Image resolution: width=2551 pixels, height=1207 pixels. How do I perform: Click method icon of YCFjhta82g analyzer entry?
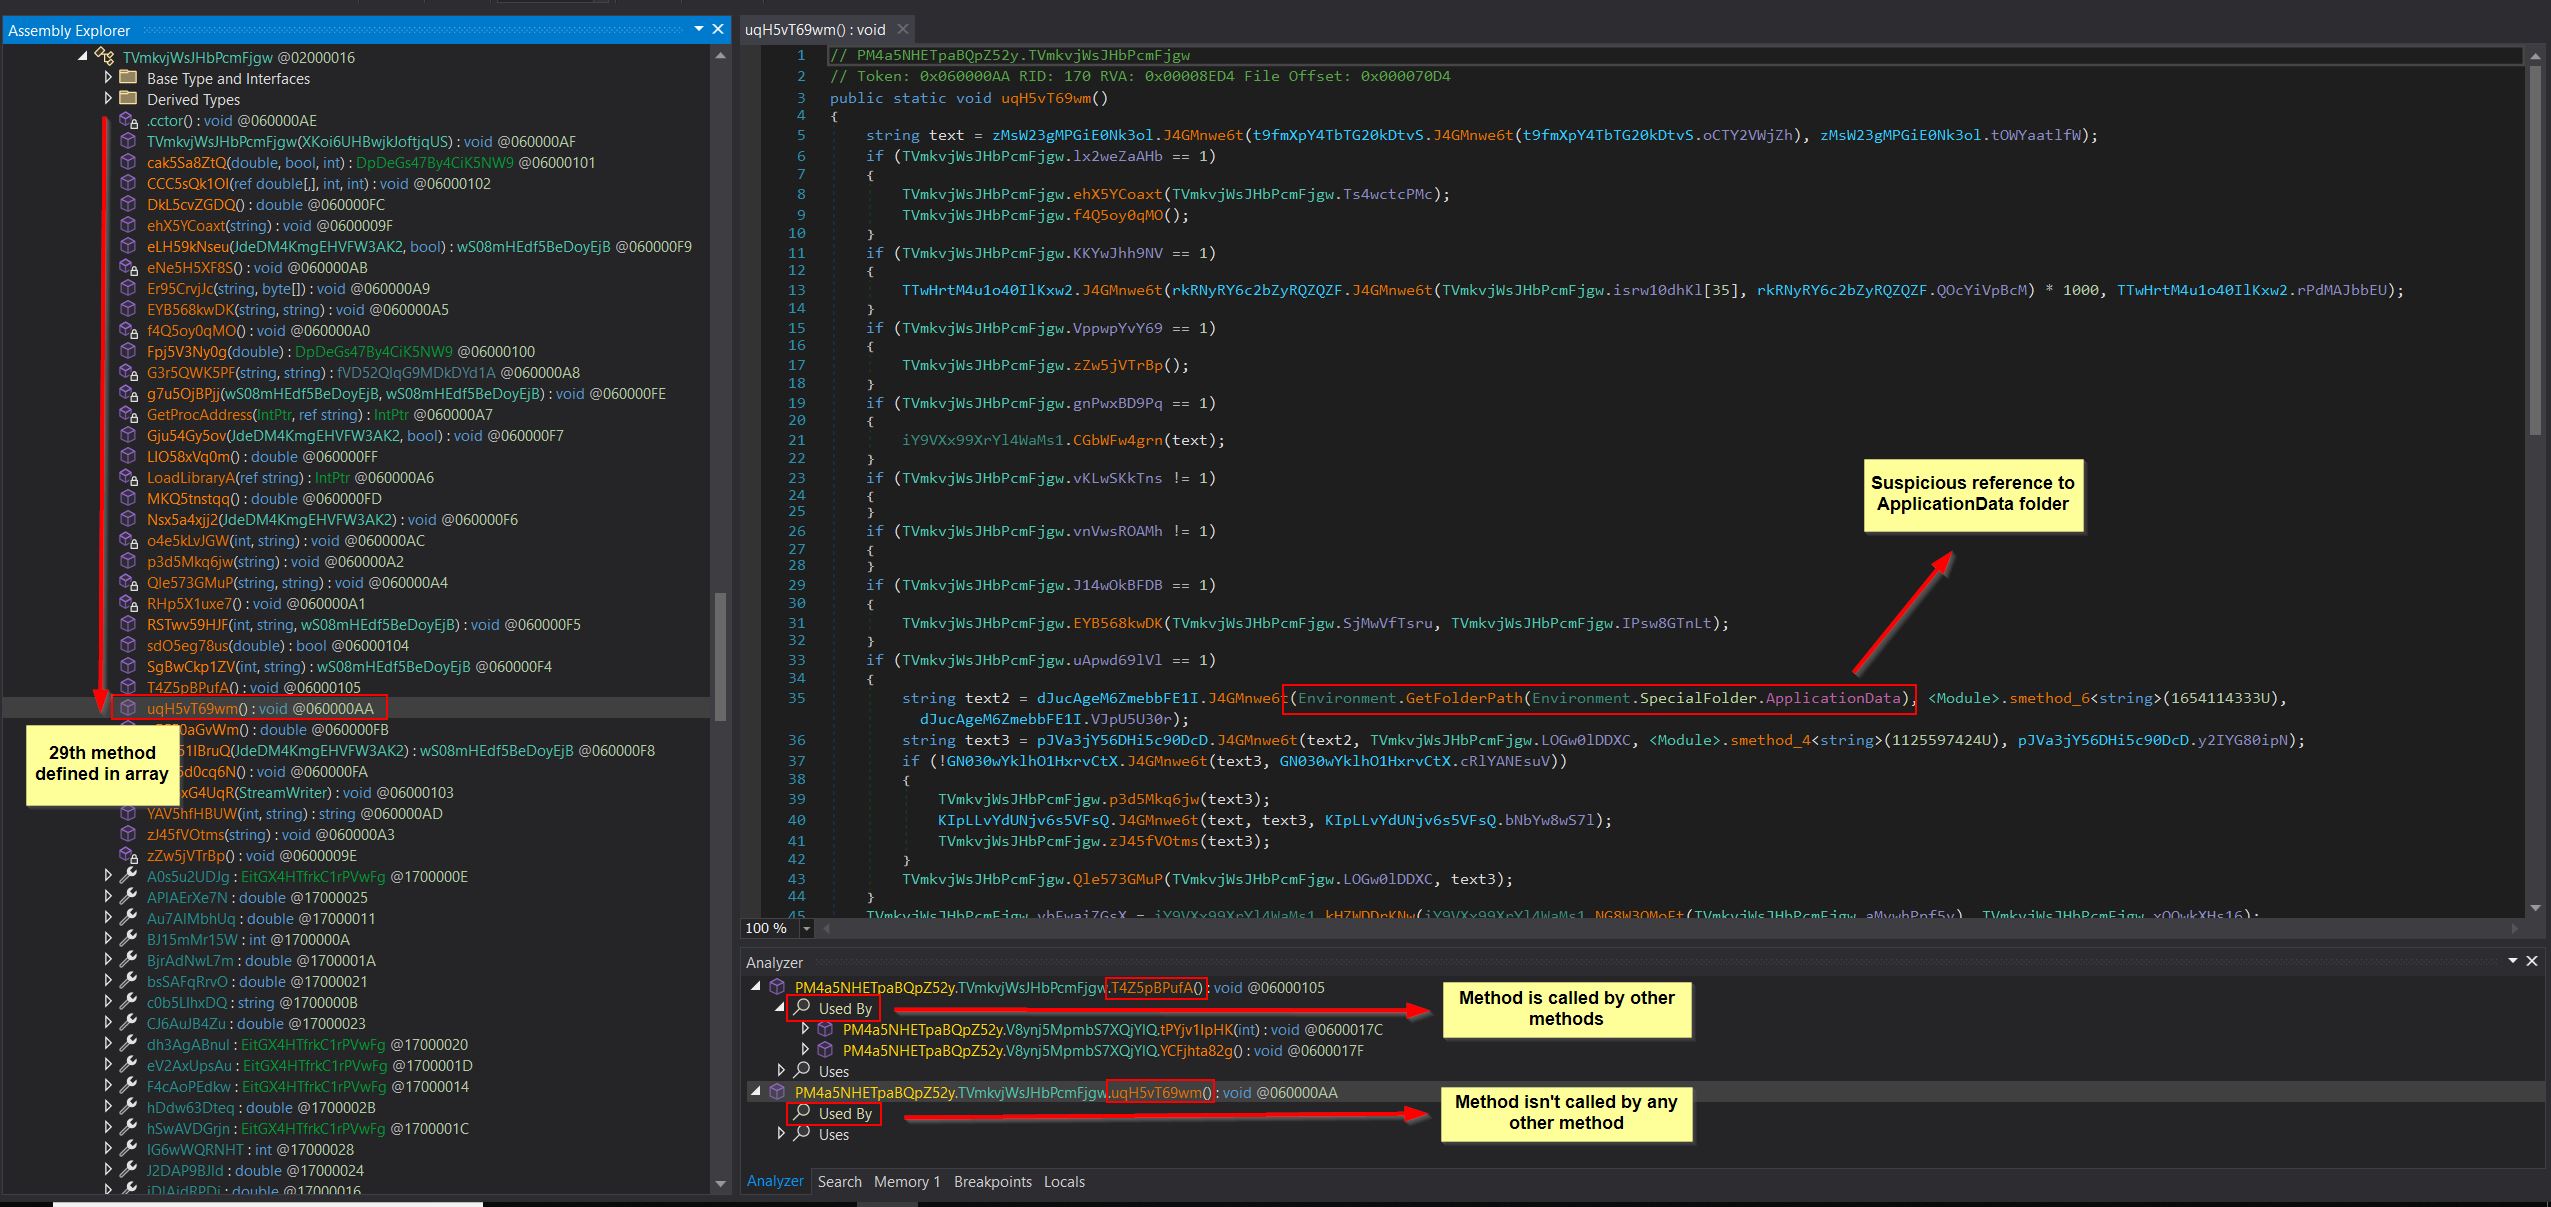[825, 1050]
